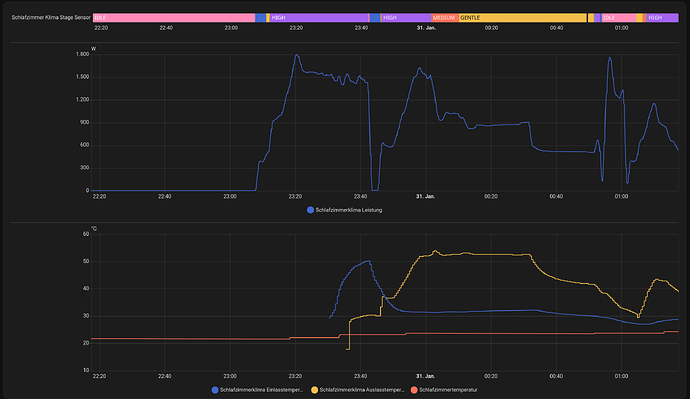Select the long GENTLE stage segment
The height and width of the screenshot is (399, 690).
click(522, 18)
